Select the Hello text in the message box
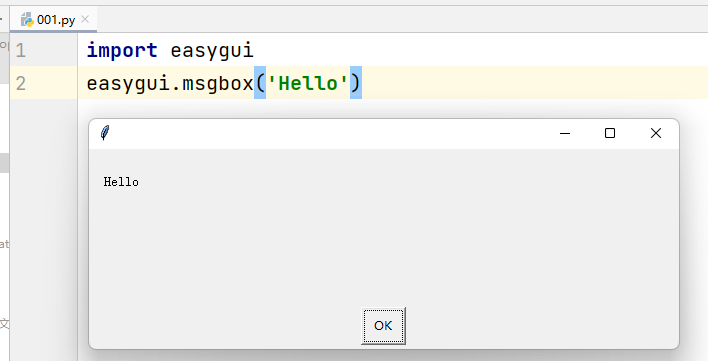Image resolution: width=708 pixels, height=361 pixels. [121, 182]
